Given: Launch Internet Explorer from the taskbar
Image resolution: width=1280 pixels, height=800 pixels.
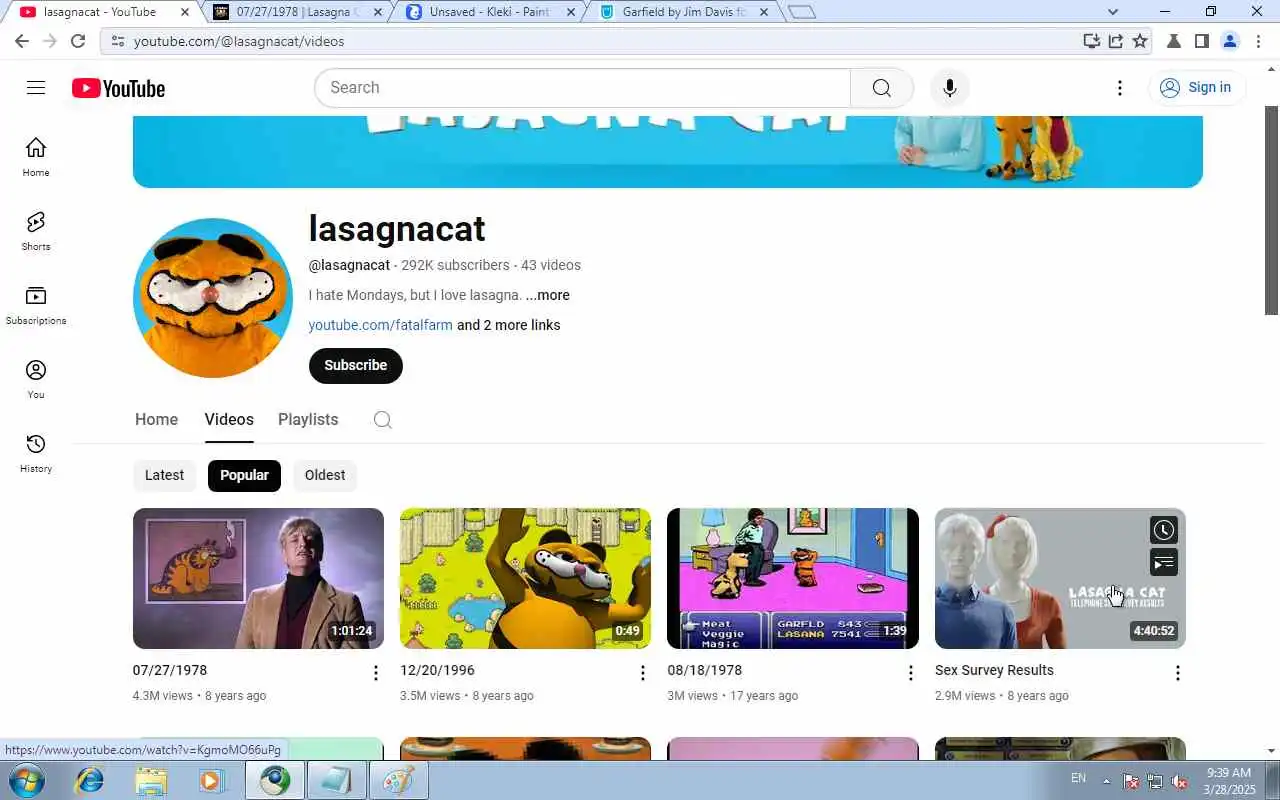Looking at the screenshot, I should tap(90, 780).
